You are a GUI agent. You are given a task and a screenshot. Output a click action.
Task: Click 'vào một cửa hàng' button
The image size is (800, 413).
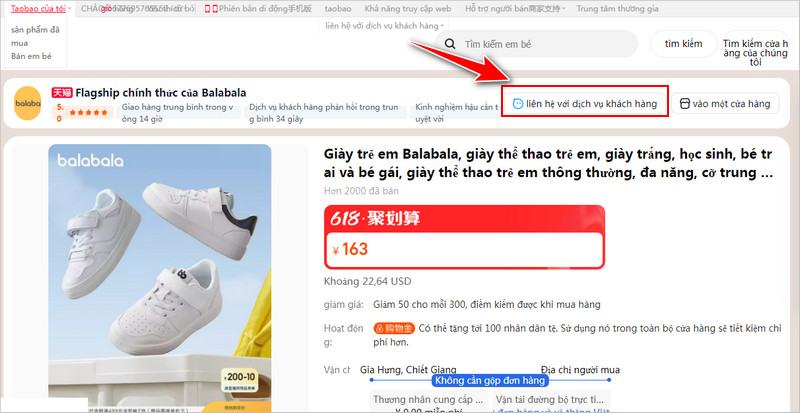(x=724, y=104)
